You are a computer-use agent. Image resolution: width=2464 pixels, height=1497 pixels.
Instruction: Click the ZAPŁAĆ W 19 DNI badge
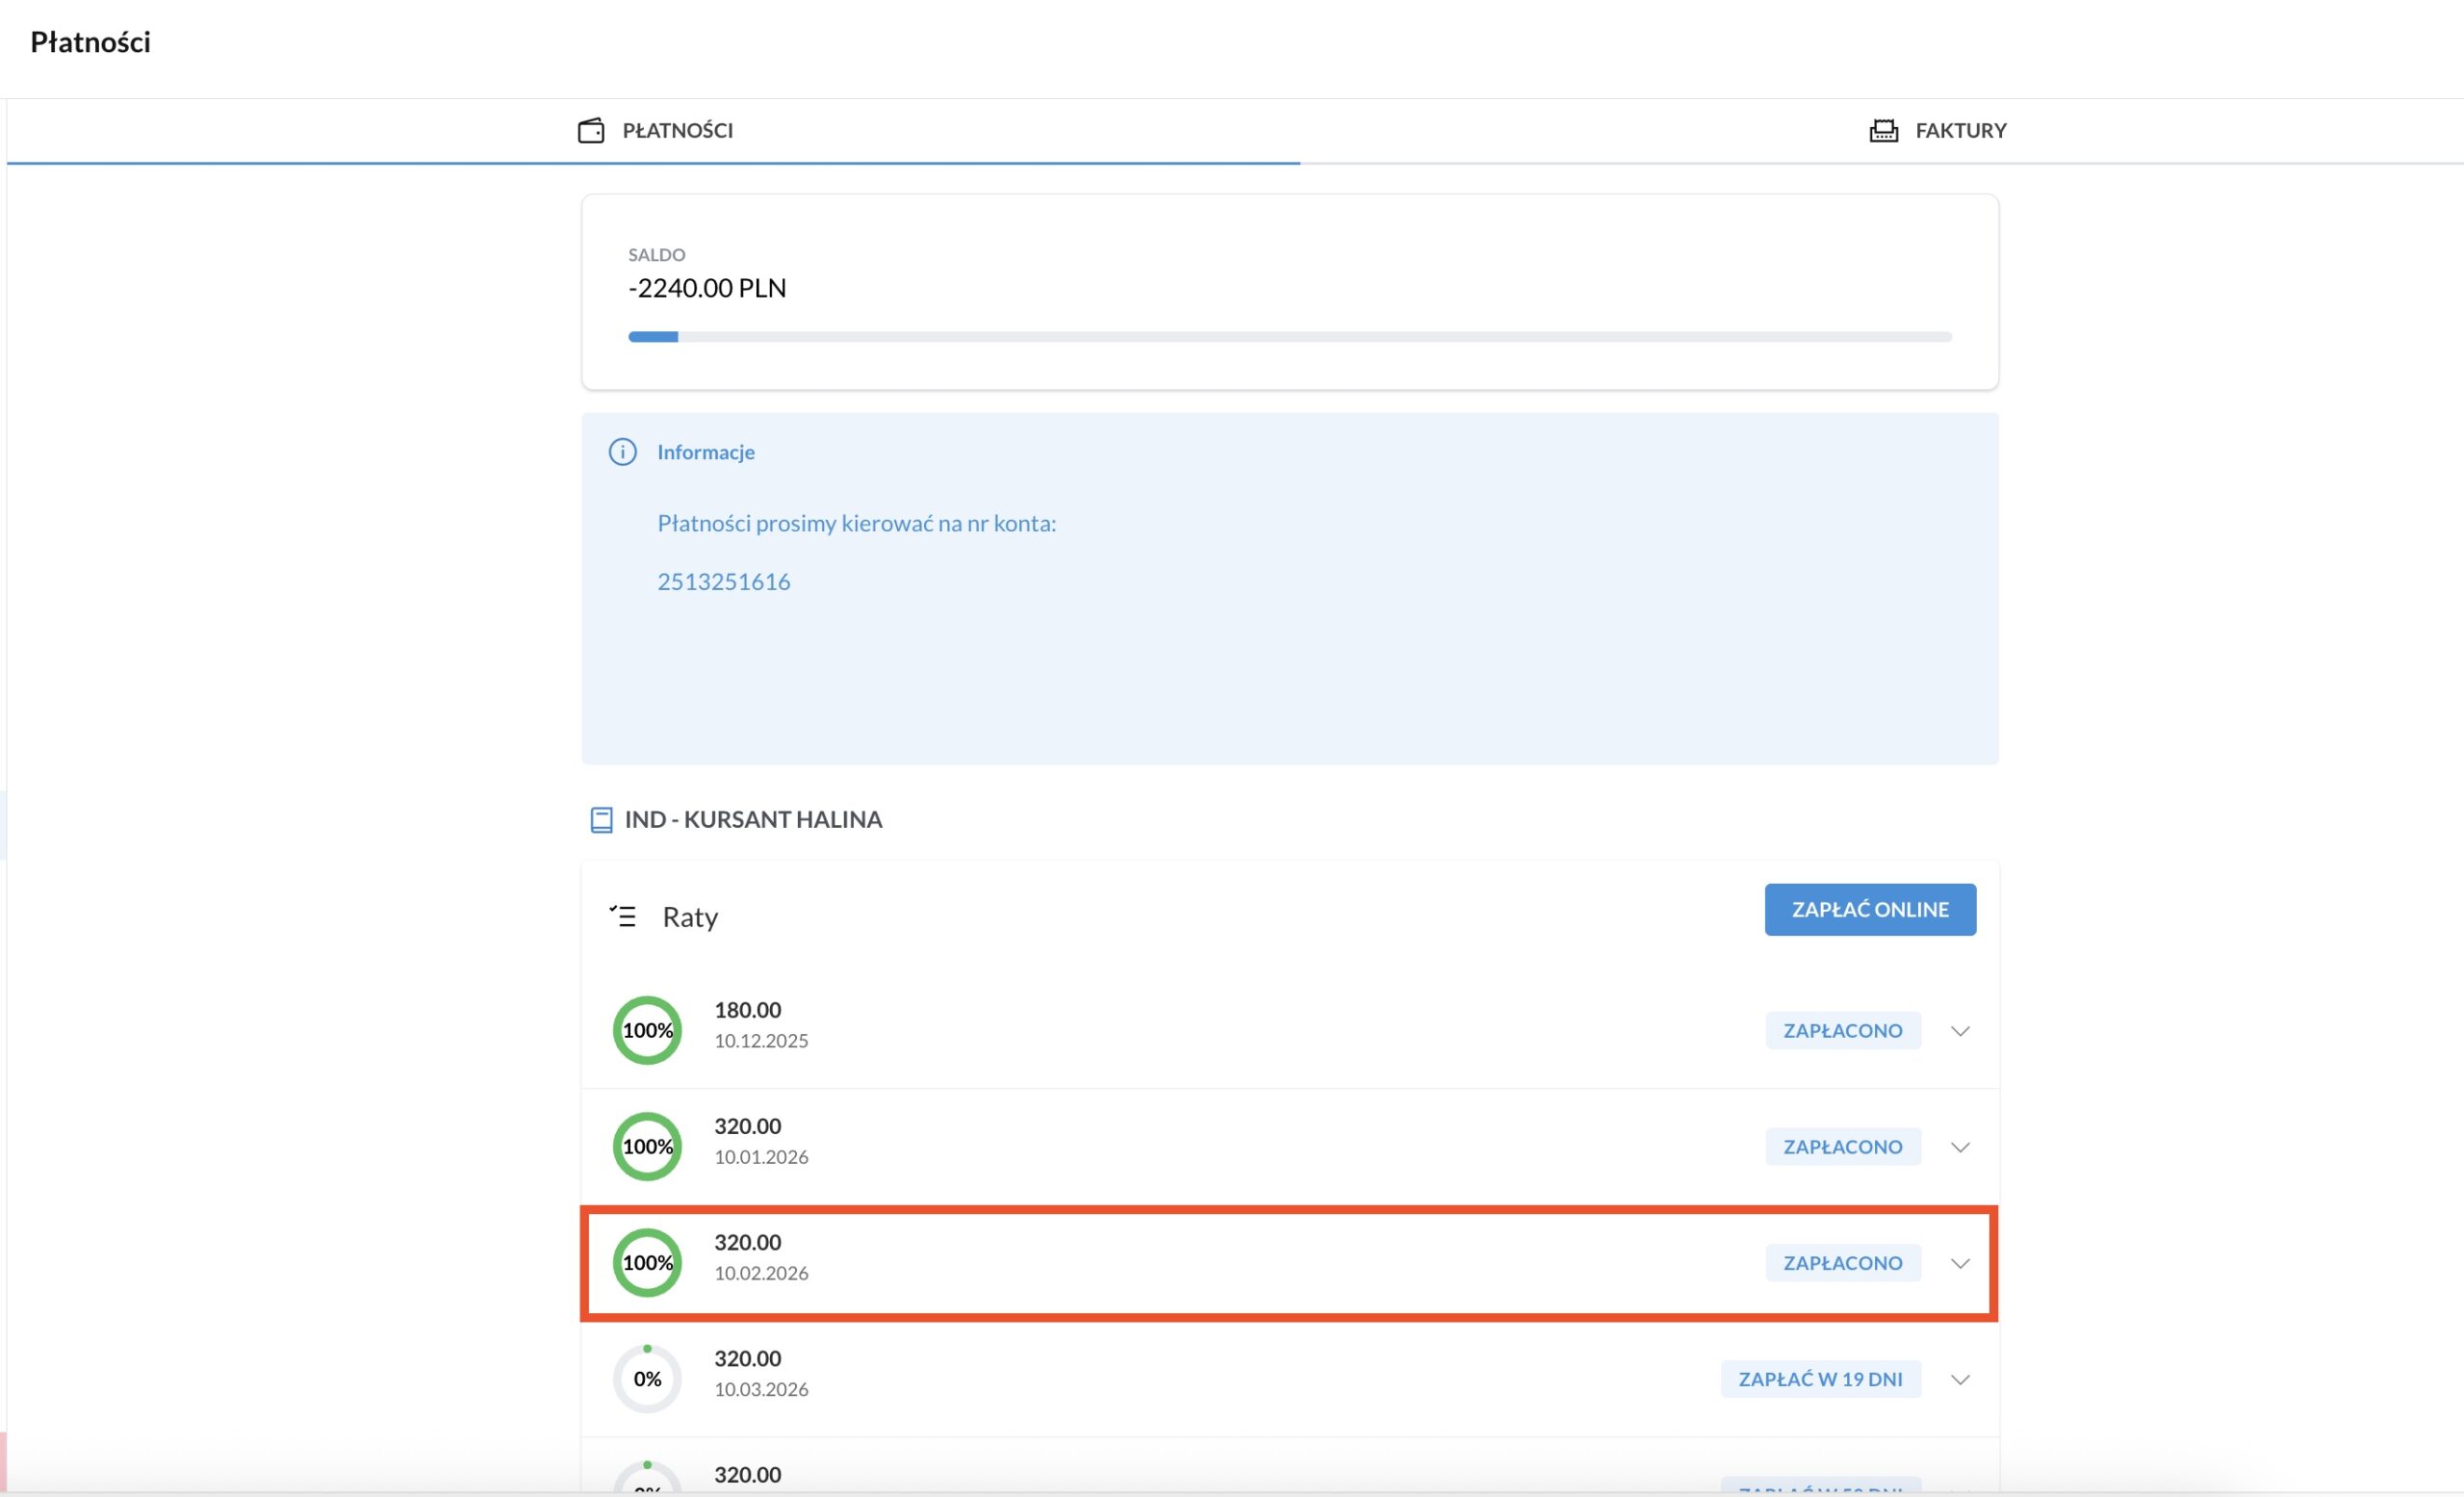click(x=1820, y=1379)
